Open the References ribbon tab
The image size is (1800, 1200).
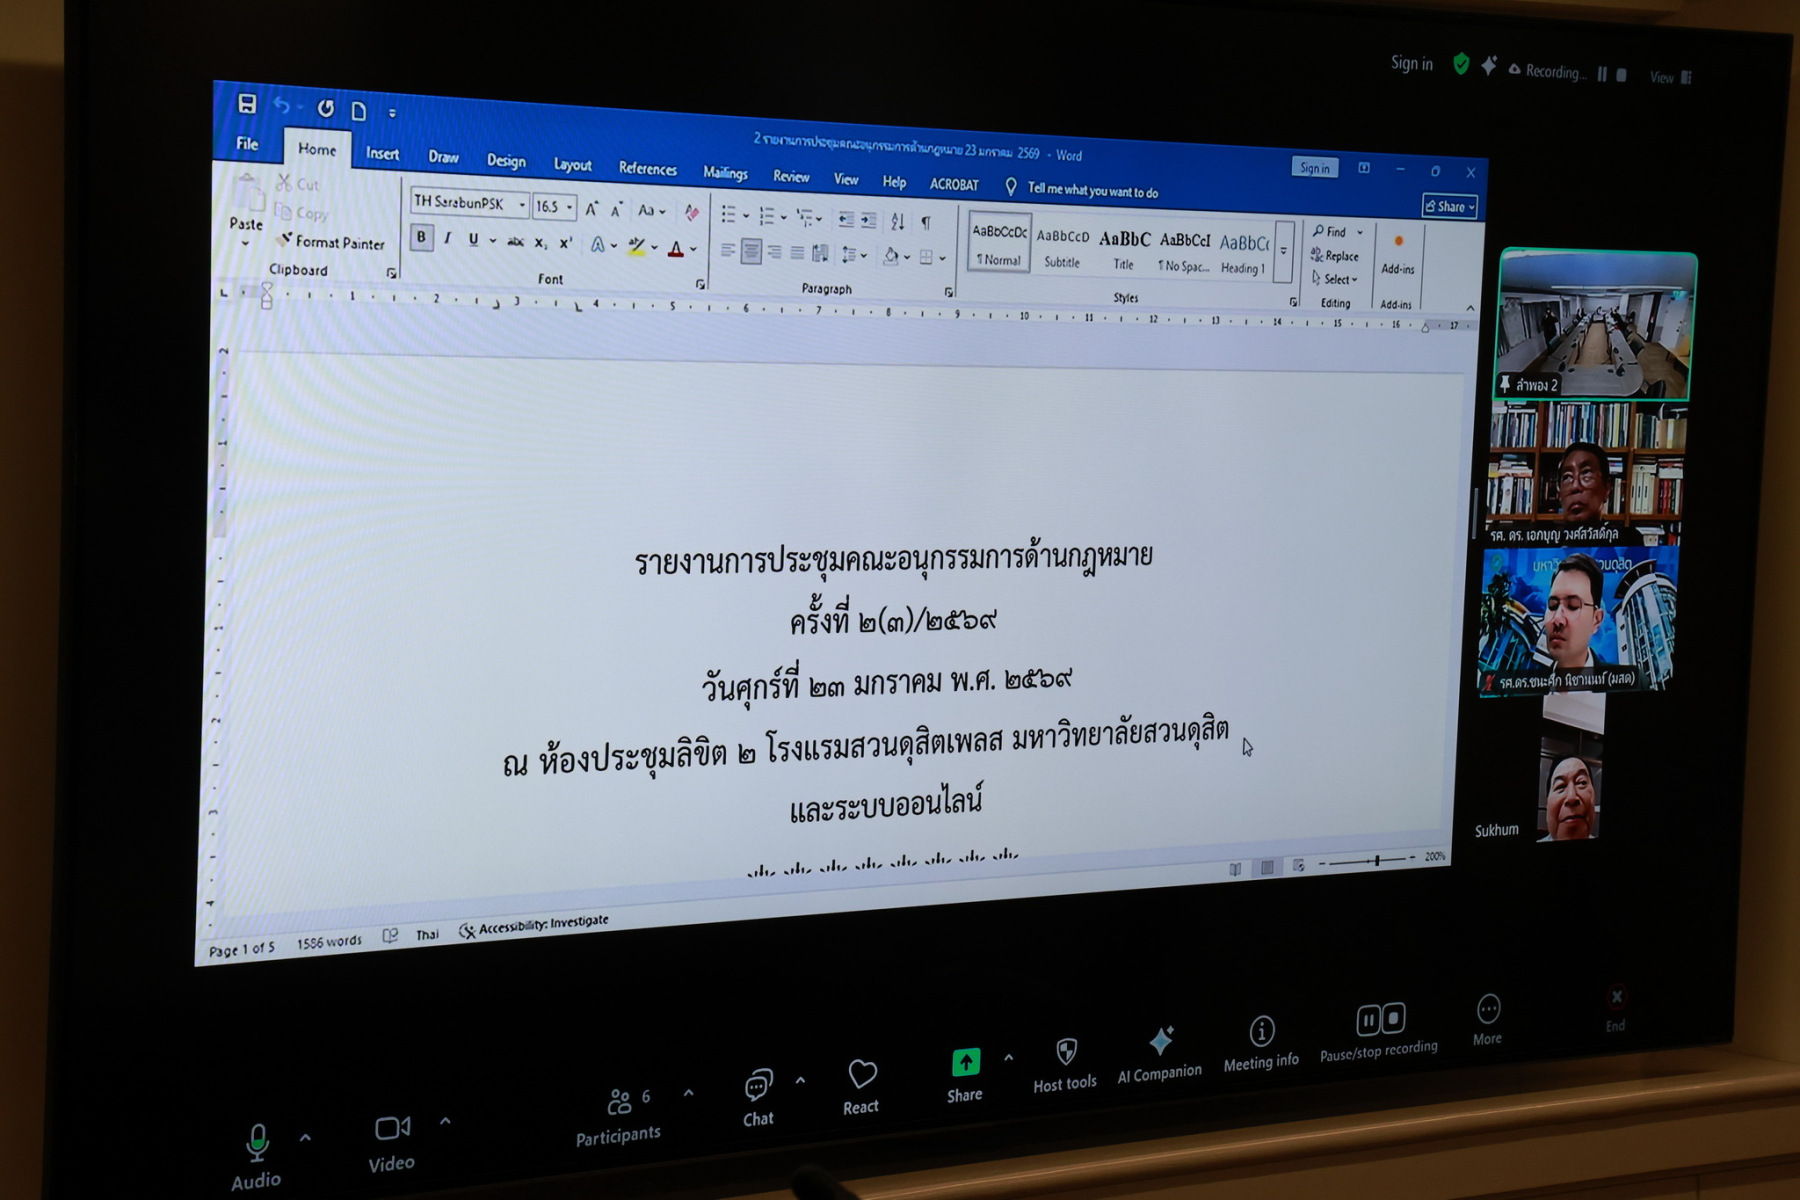pos(647,169)
